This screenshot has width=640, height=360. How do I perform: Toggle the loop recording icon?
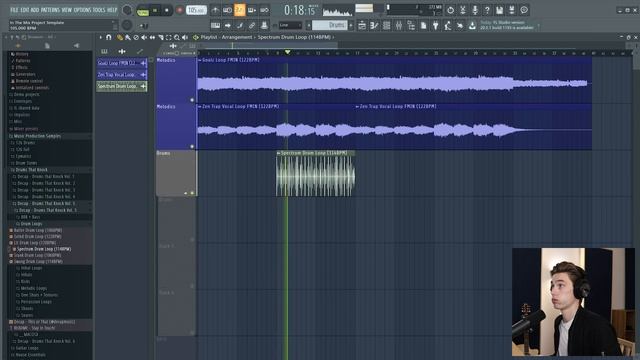[x=264, y=10]
